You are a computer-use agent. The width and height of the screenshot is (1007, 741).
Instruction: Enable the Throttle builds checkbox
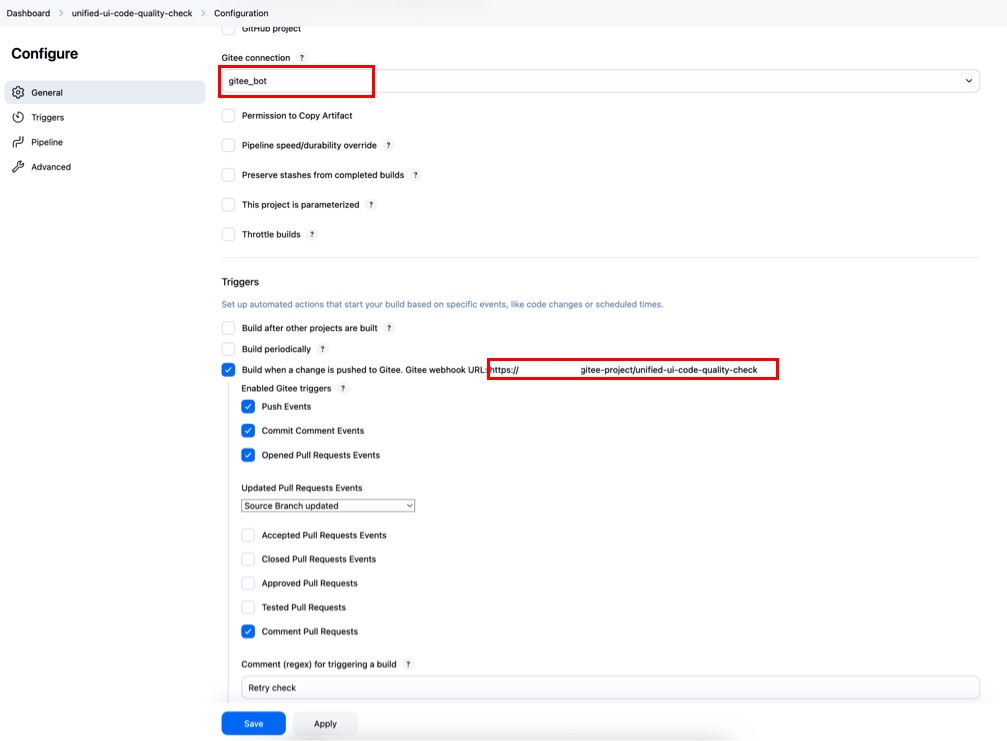229,235
